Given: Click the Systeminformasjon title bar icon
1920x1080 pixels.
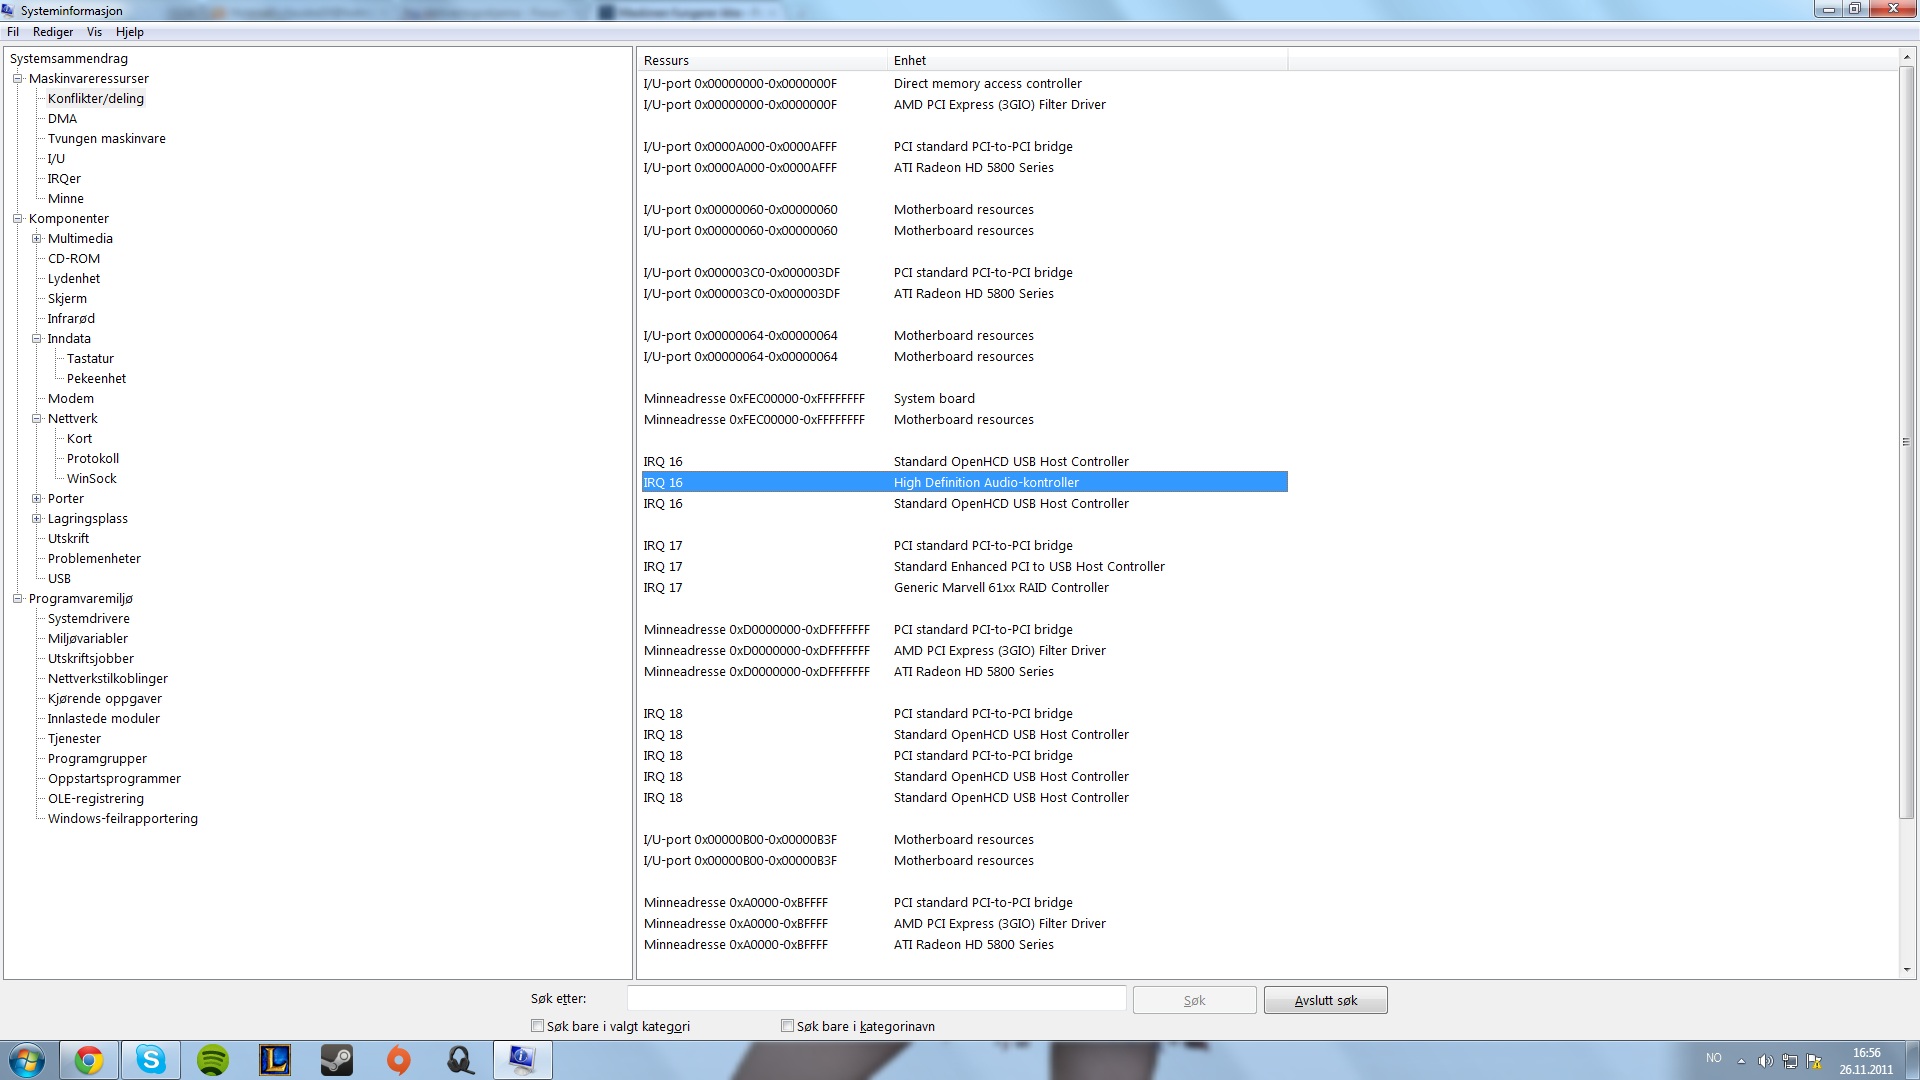Looking at the screenshot, I should click(9, 10).
